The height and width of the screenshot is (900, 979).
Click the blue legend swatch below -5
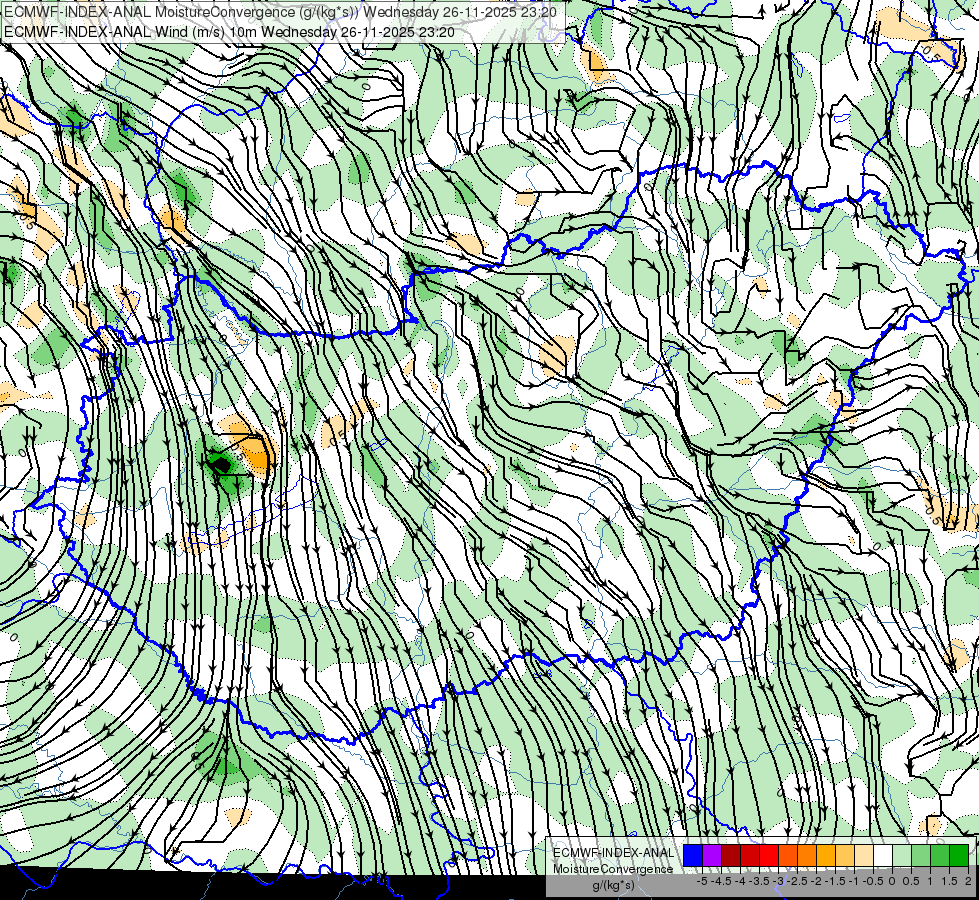click(x=693, y=855)
